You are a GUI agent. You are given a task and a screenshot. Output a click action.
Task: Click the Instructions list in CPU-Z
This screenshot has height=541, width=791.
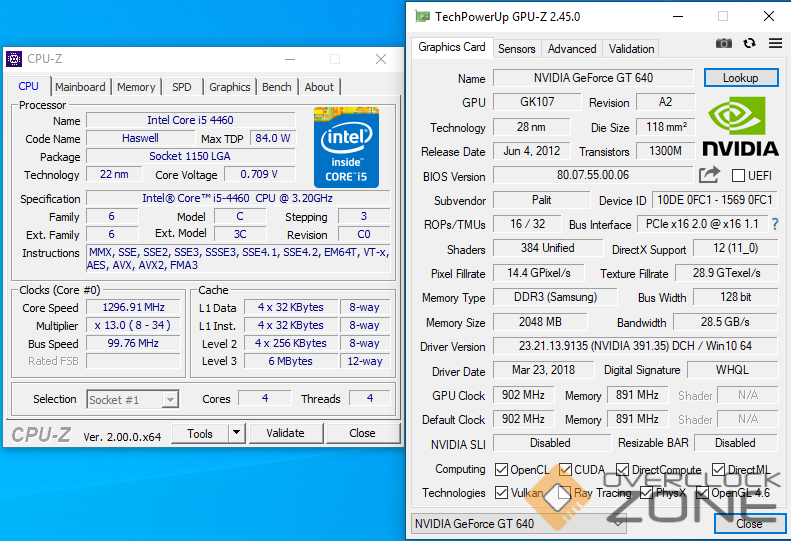[x=238, y=258]
